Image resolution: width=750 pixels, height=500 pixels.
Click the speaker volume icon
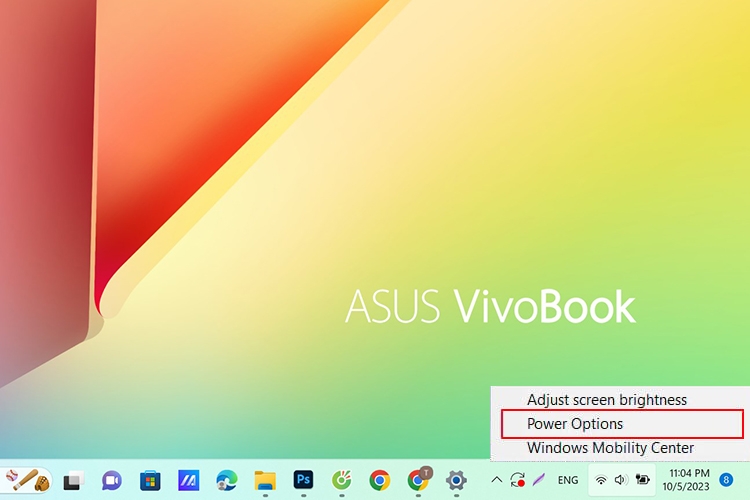pyautogui.click(x=621, y=479)
